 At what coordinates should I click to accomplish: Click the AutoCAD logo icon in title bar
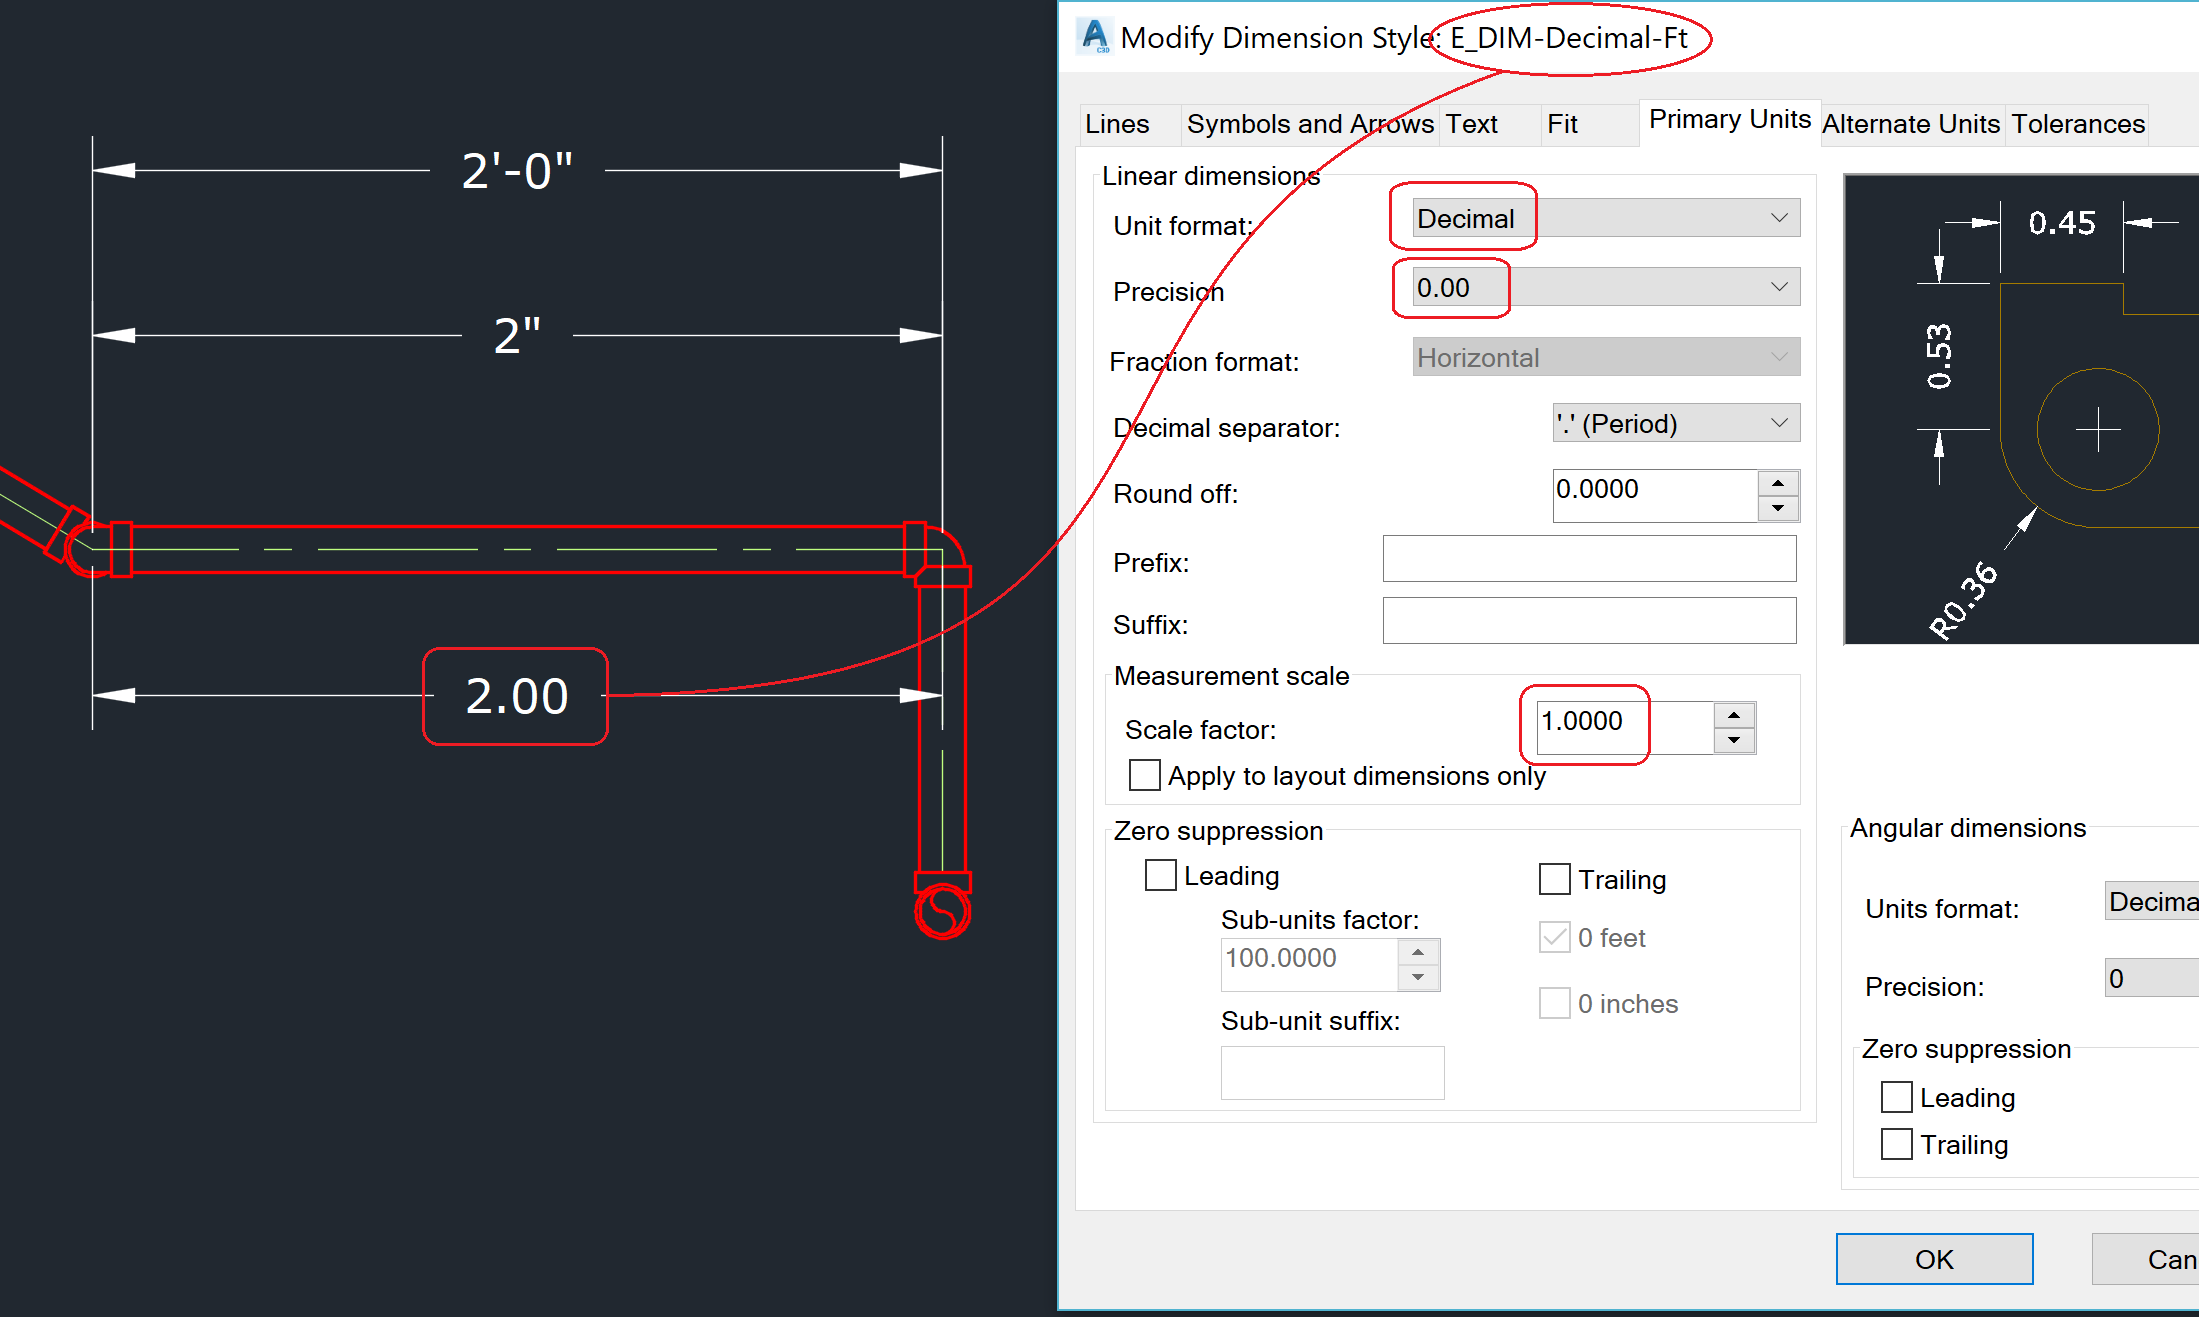coord(1096,36)
